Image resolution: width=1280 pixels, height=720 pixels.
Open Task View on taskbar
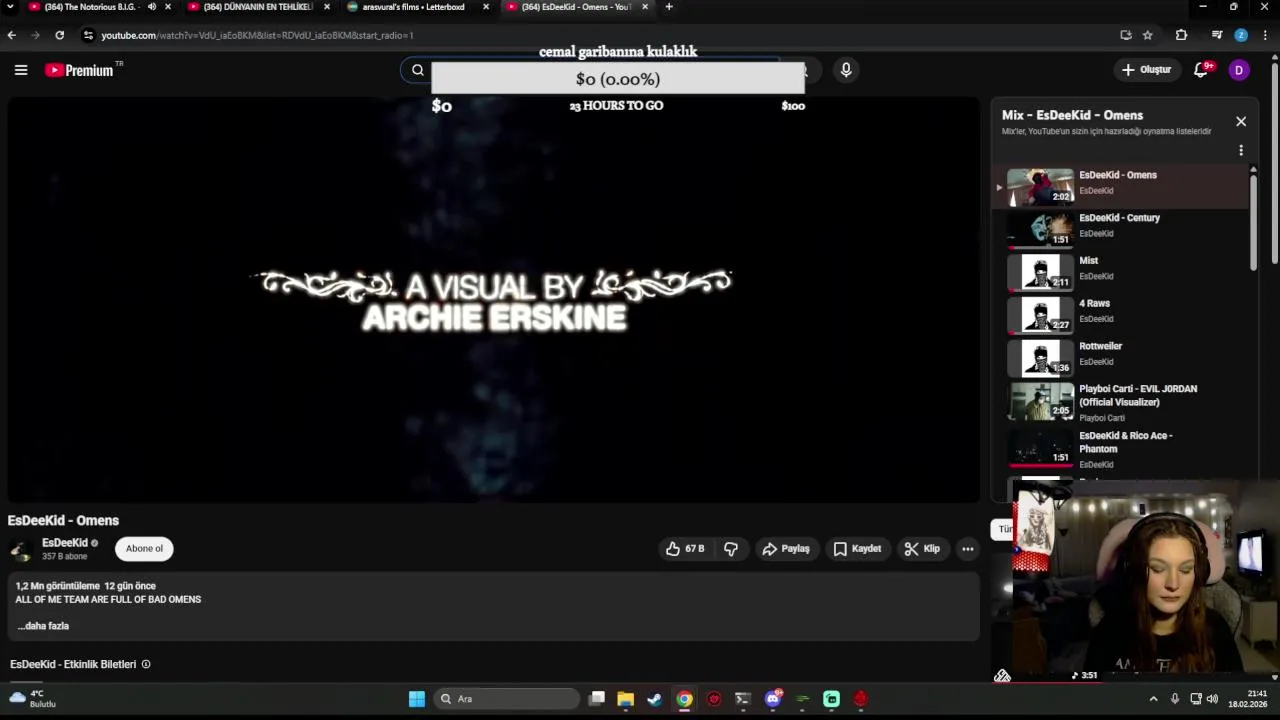tap(597, 699)
